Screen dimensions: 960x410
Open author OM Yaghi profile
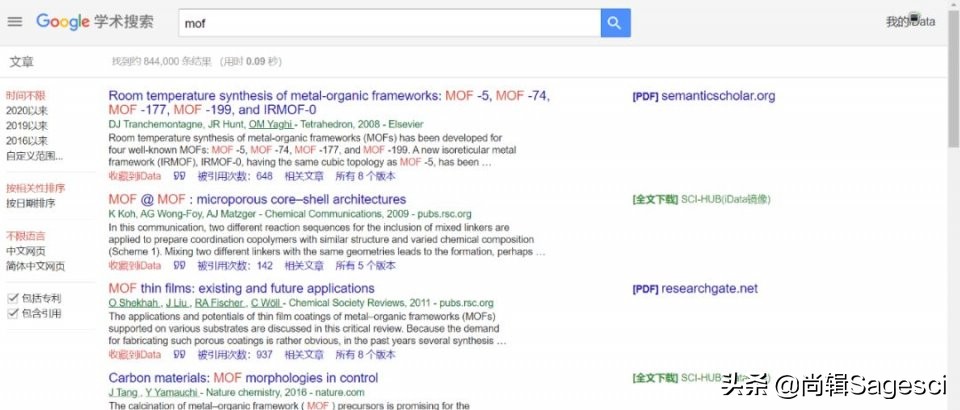click(270, 124)
